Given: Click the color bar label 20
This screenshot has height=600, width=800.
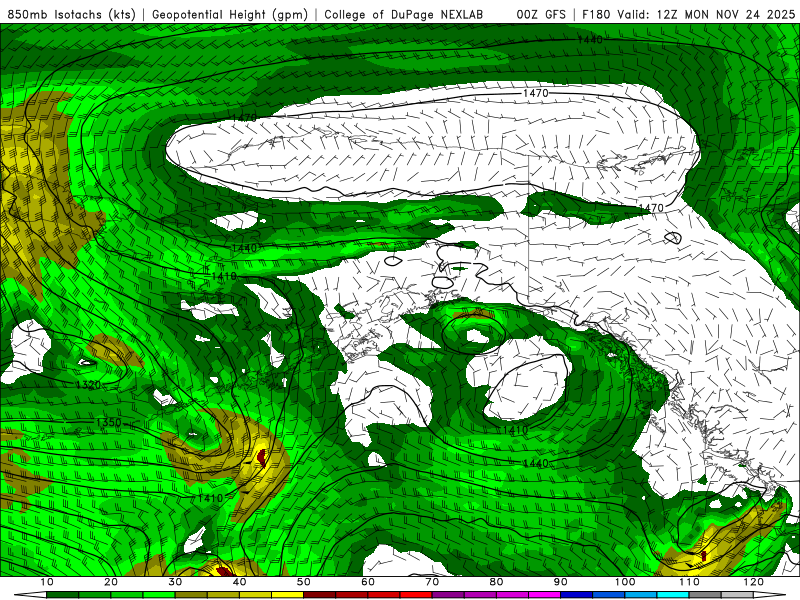Looking at the screenshot, I should click(x=111, y=582).
